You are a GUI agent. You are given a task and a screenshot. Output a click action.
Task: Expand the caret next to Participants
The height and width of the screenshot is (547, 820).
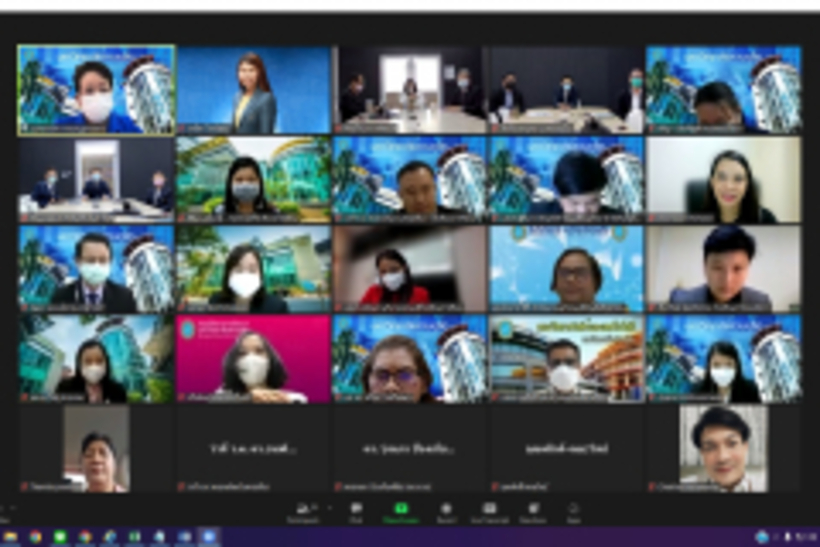pos(329,508)
